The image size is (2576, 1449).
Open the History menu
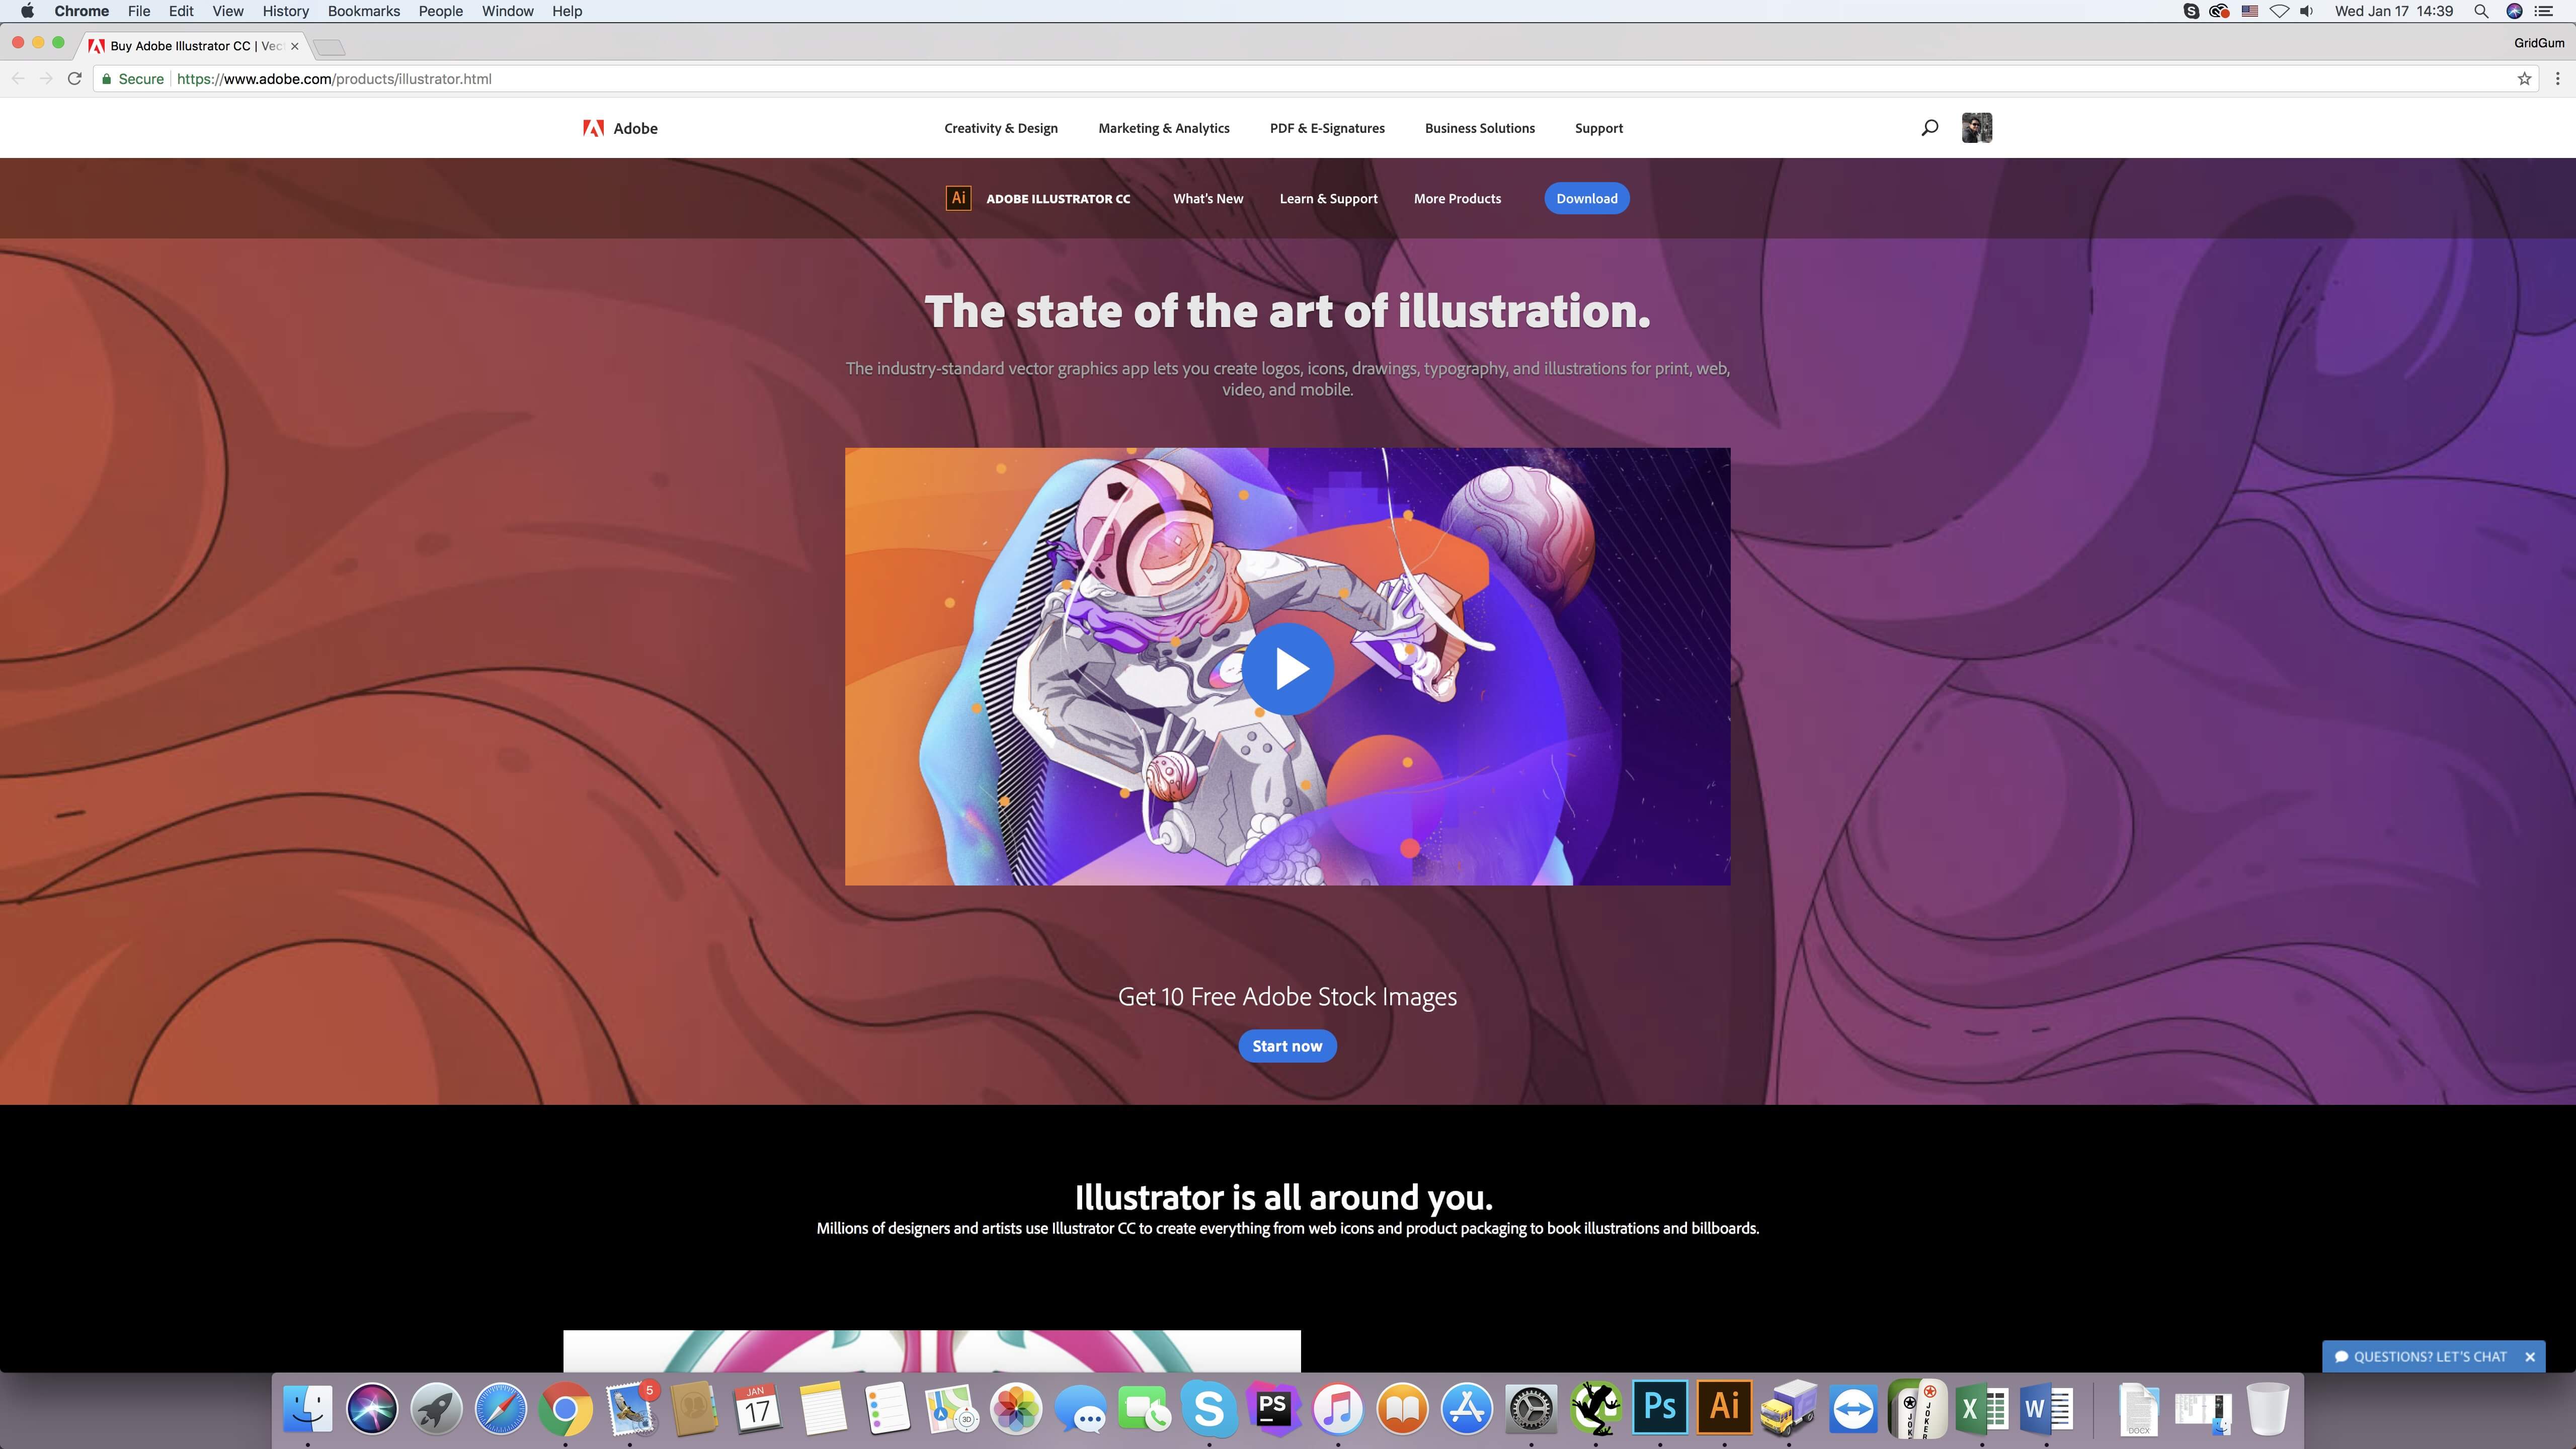click(285, 11)
